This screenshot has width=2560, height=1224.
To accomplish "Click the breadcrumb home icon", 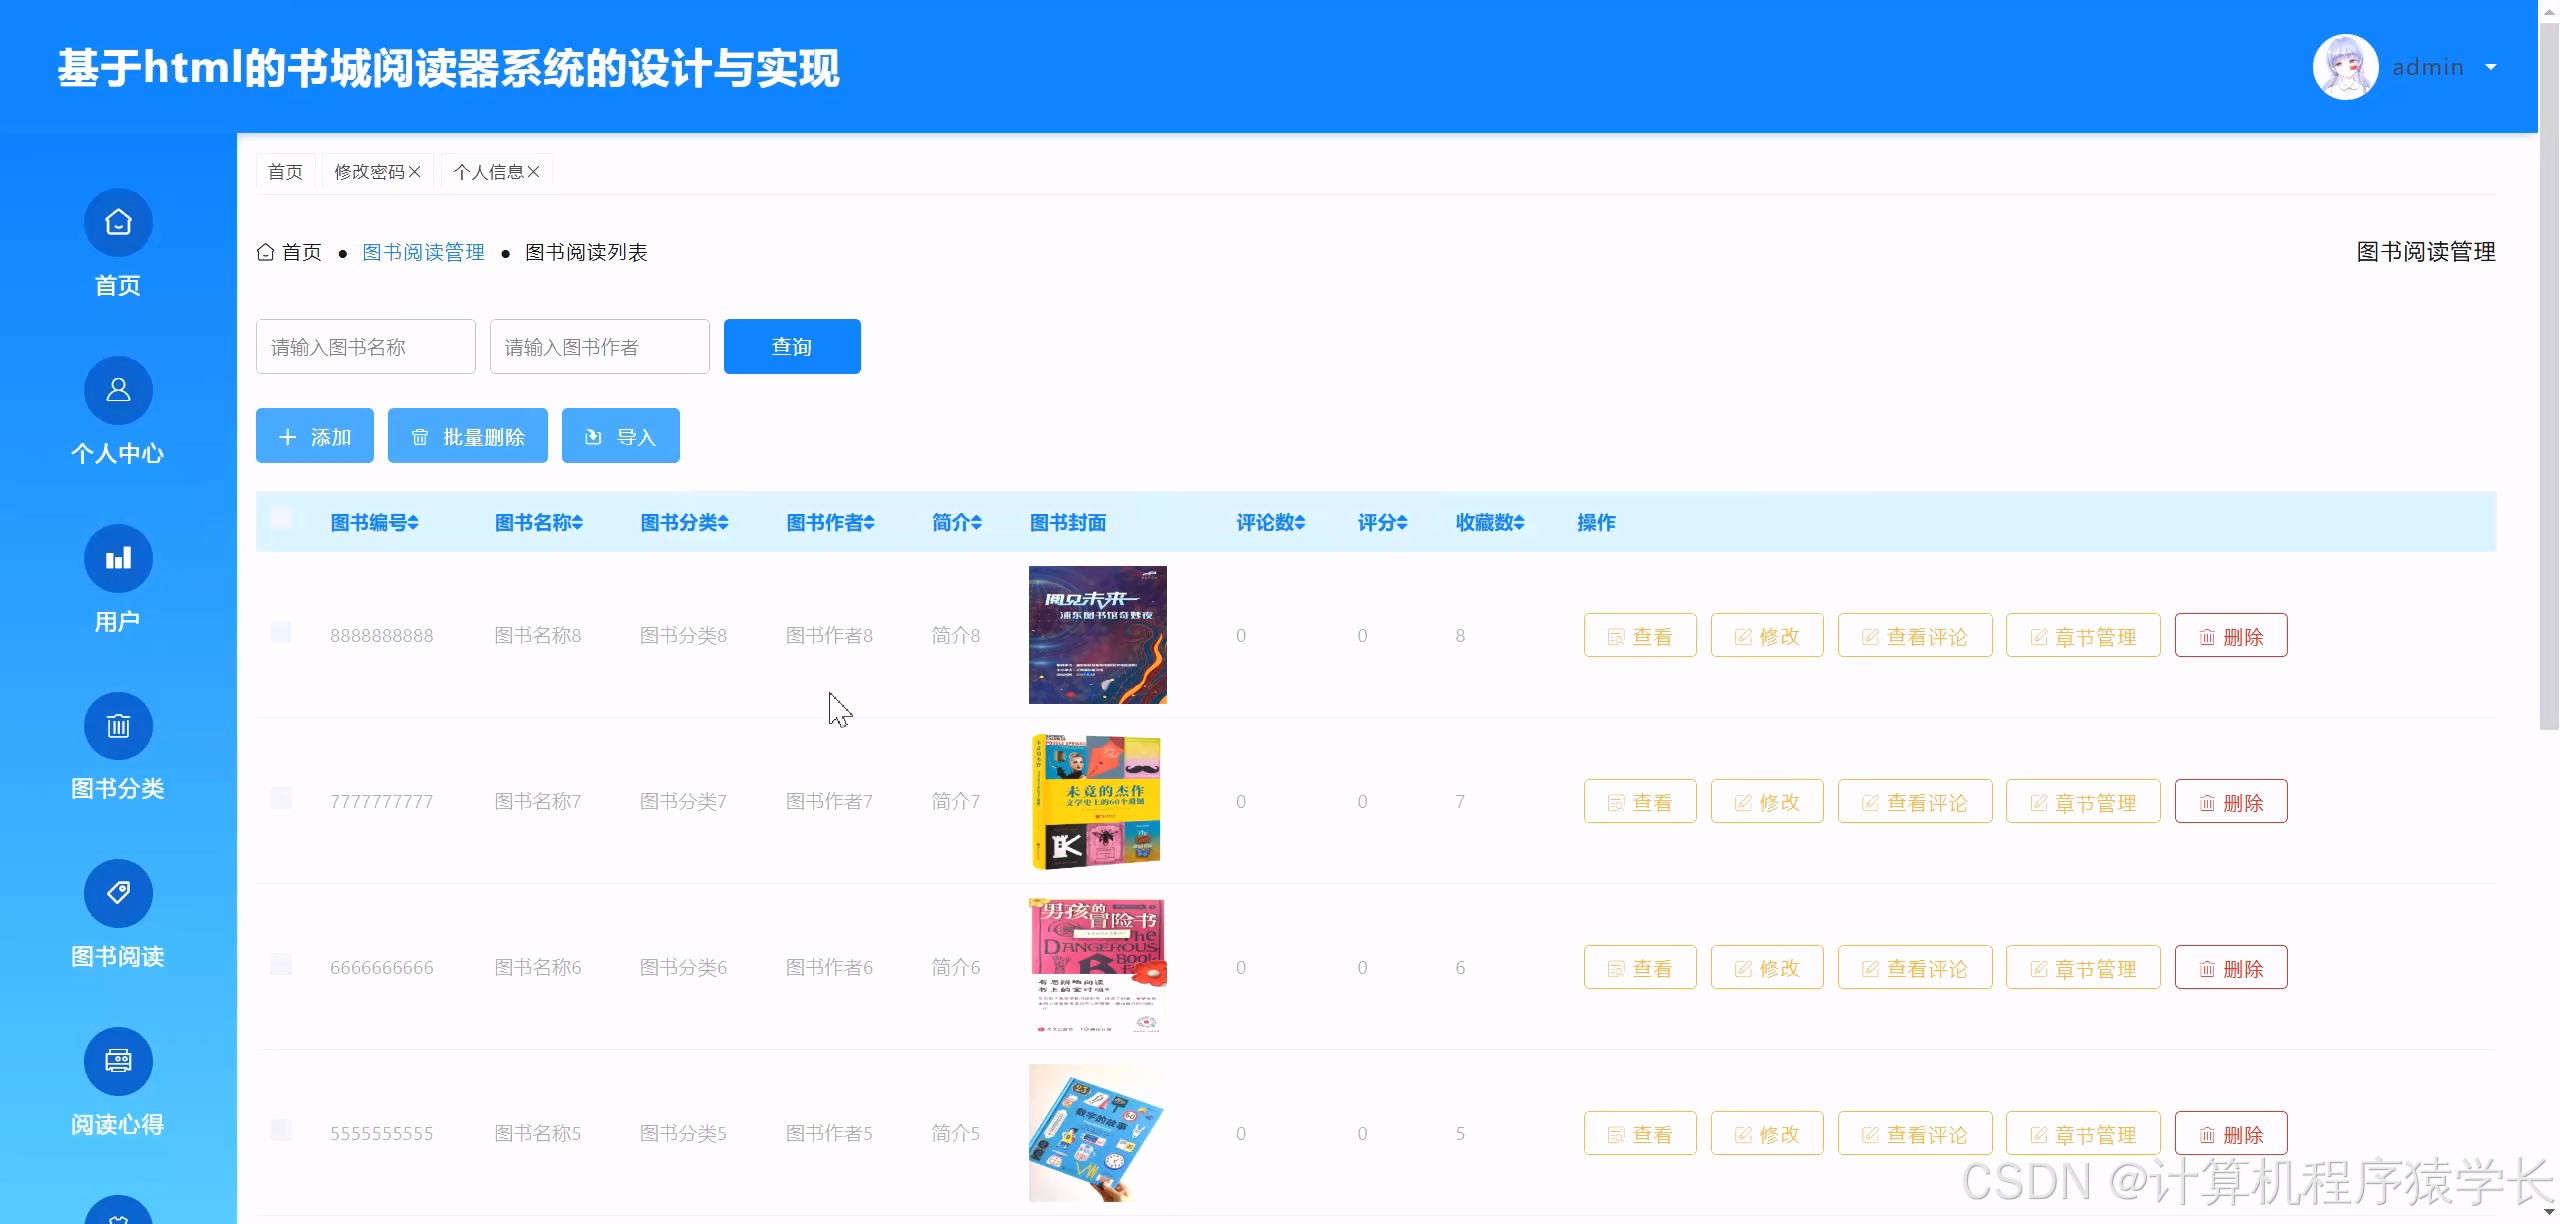I will (265, 252).
